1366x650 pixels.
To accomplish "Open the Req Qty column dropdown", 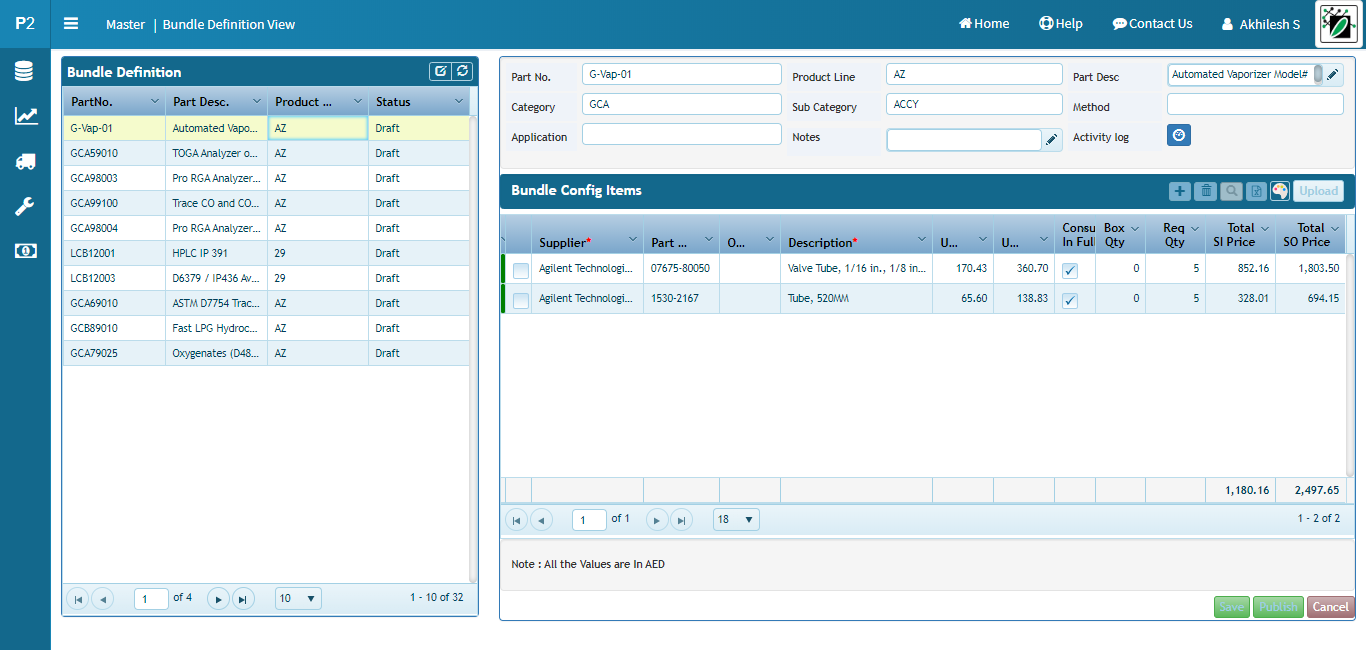I will tap(1194, 229).
